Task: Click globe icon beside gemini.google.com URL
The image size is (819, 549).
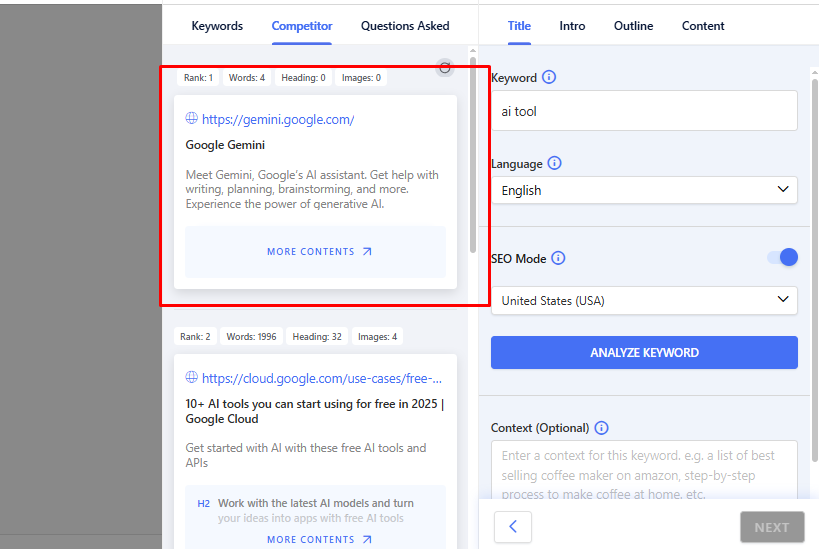Action: [192, 119]
